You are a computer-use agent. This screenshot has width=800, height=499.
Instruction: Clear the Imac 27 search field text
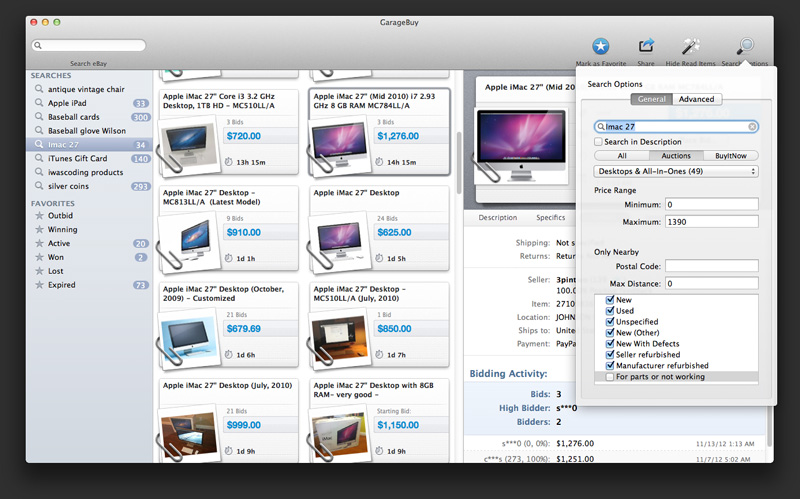[752, 127]
